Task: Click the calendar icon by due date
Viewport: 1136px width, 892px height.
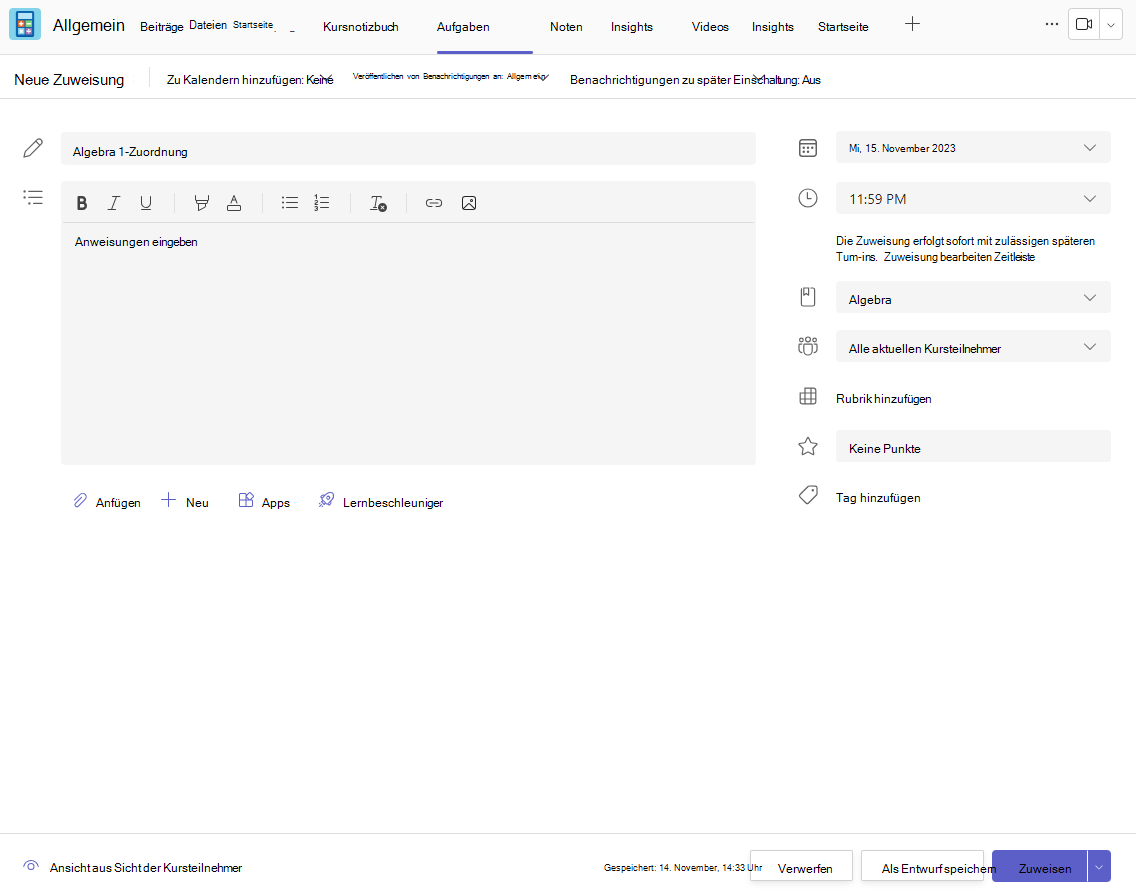Action: click(808, 148)
